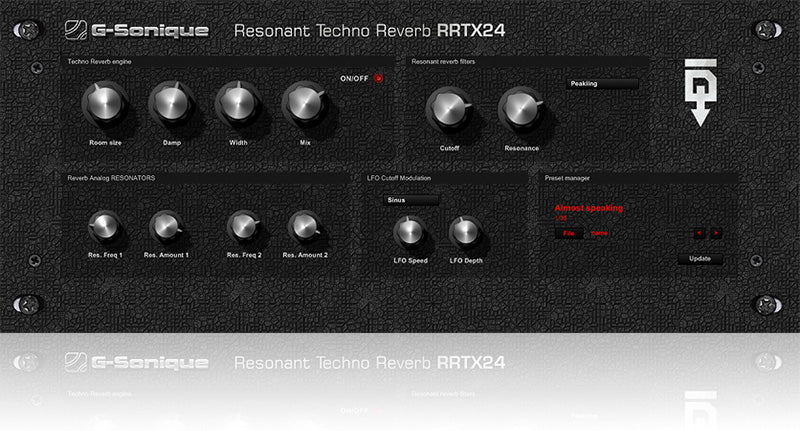Open the Peaking filter type dropdown
The image size is (800, 431).
(x=602, y=84)
